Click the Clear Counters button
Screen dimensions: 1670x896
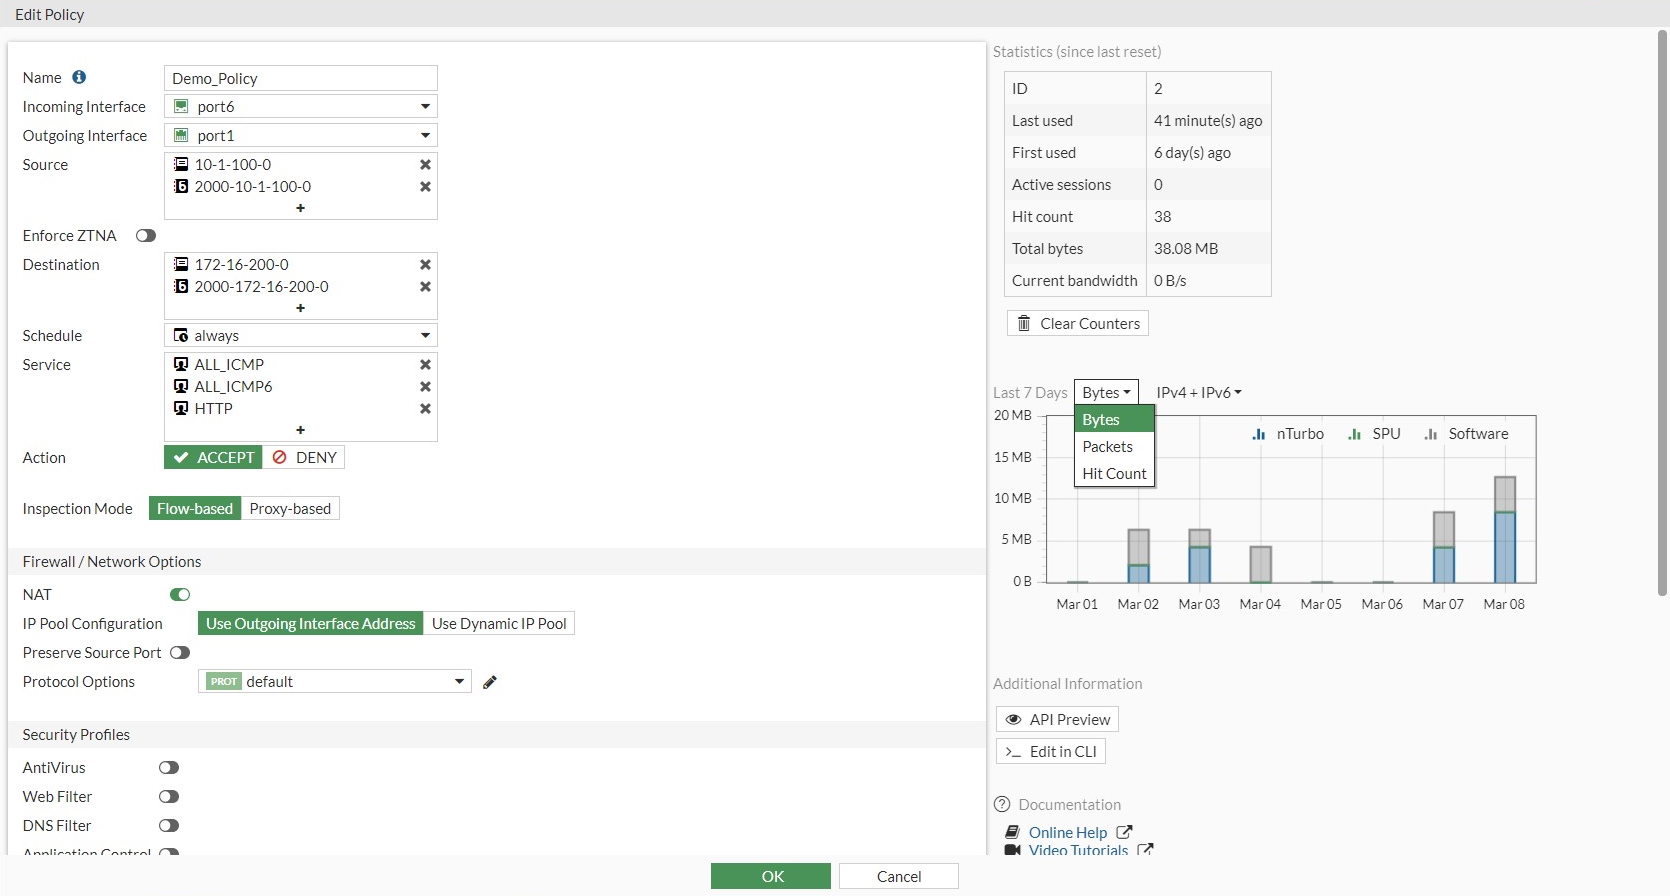pos(1078,324)
